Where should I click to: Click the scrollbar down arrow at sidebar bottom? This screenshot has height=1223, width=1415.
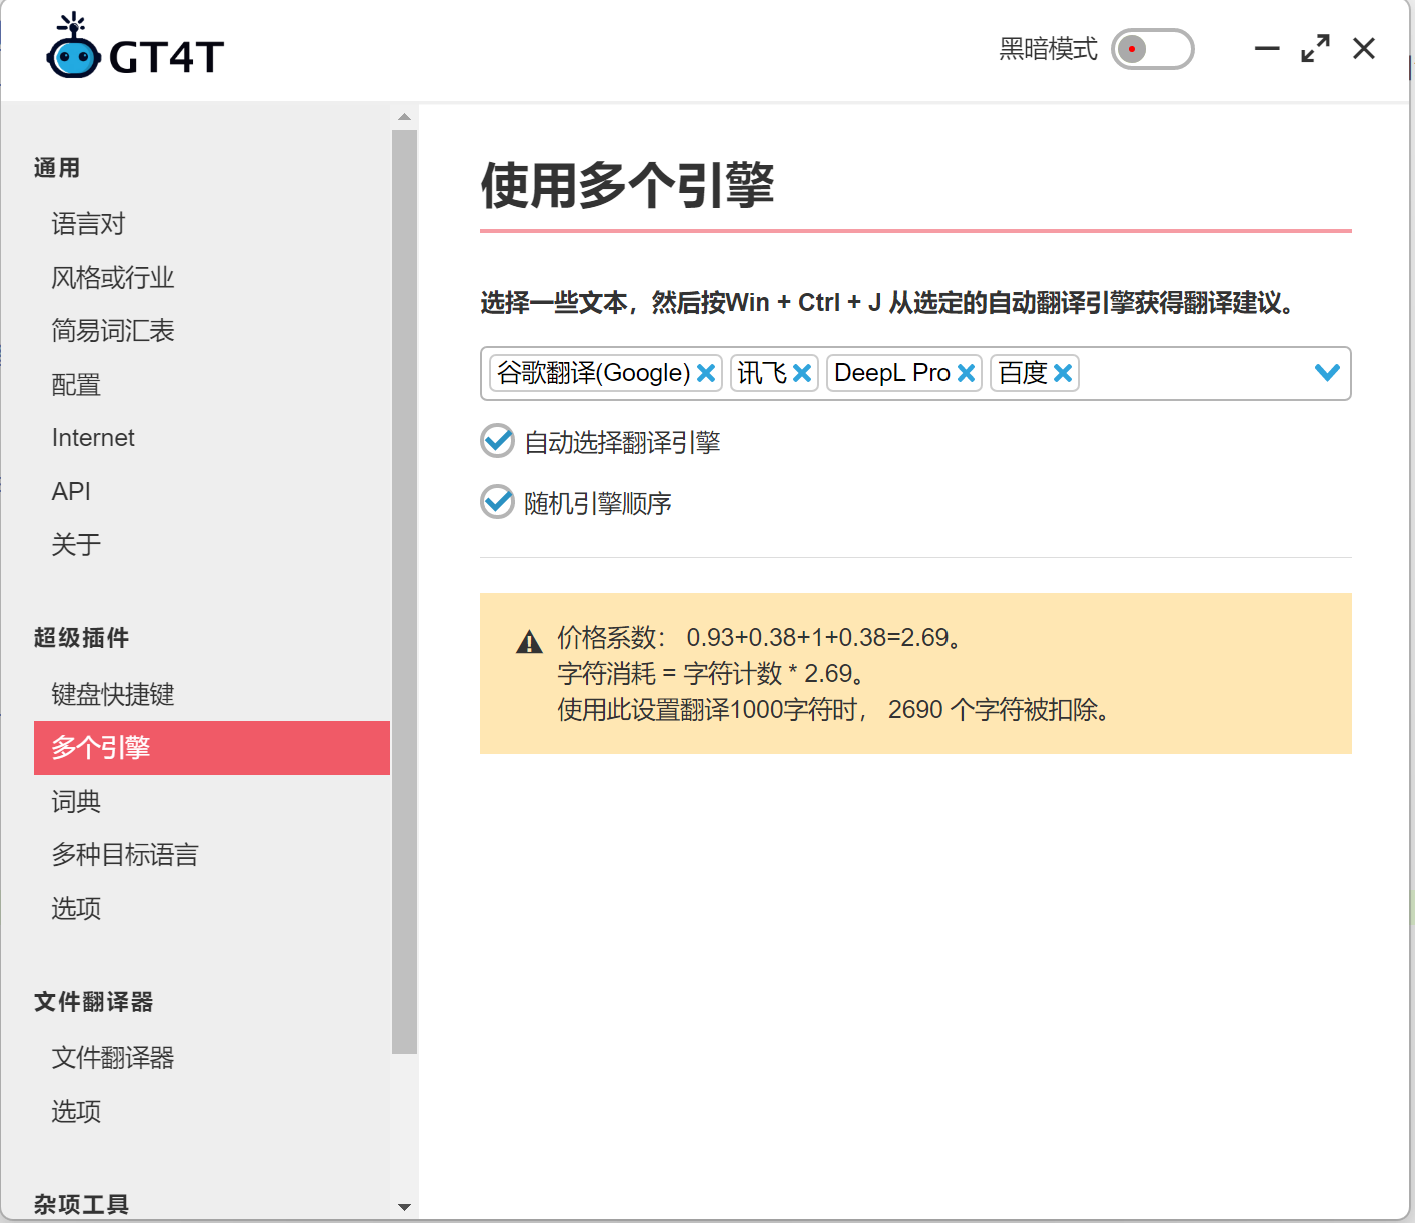coord(404,1207)
